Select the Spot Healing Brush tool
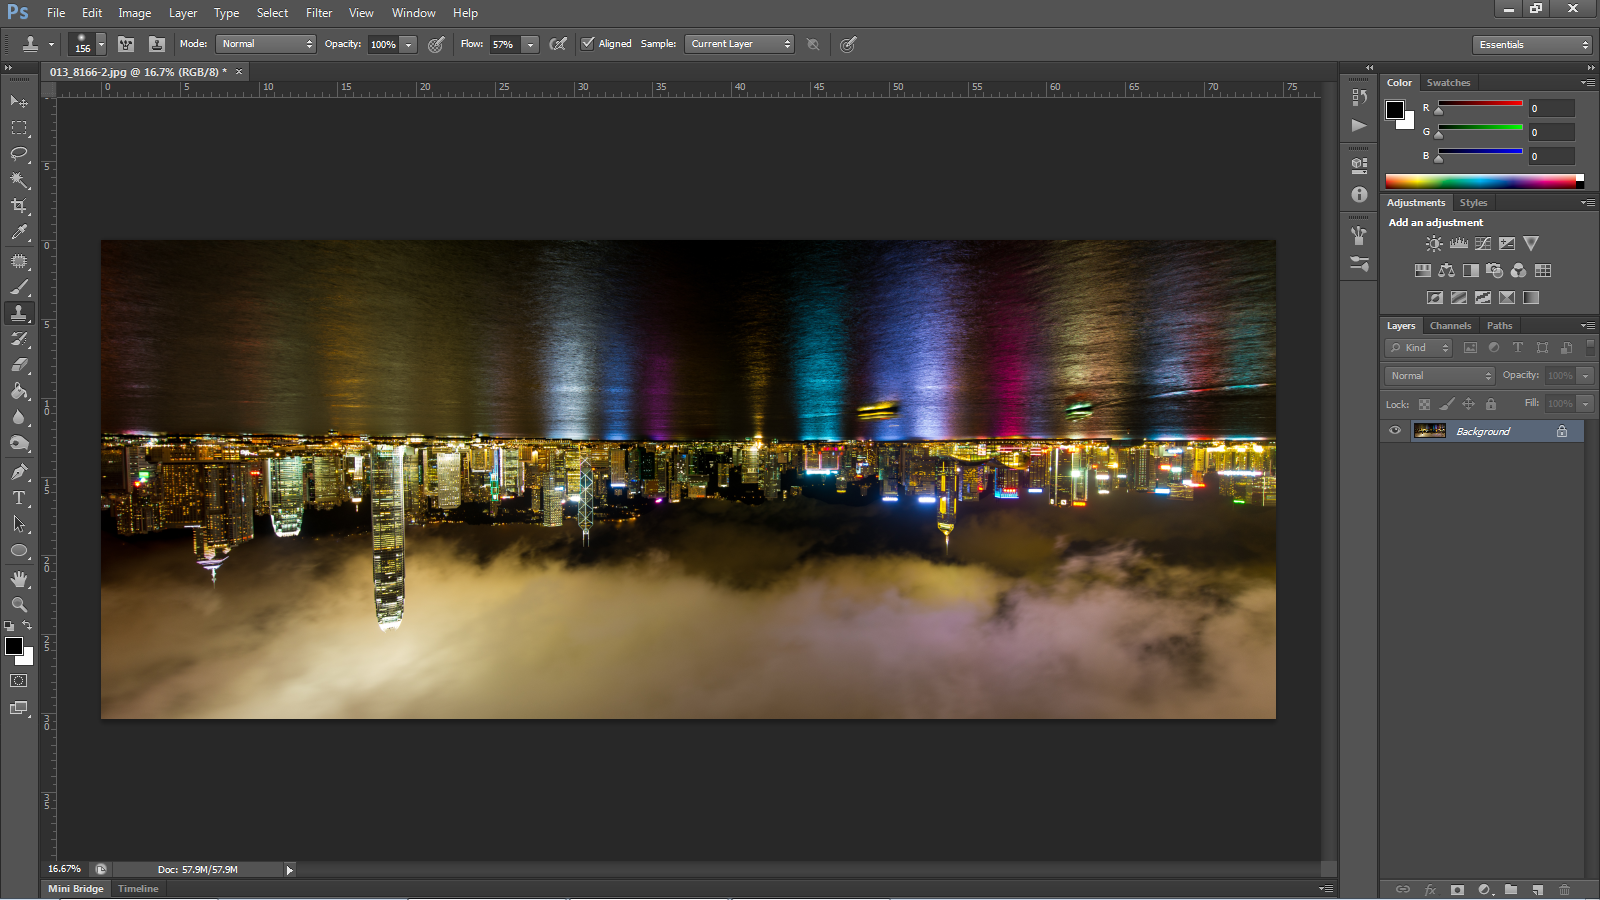The width and height of the screenshot is (1600, 900). click(19, 261)
